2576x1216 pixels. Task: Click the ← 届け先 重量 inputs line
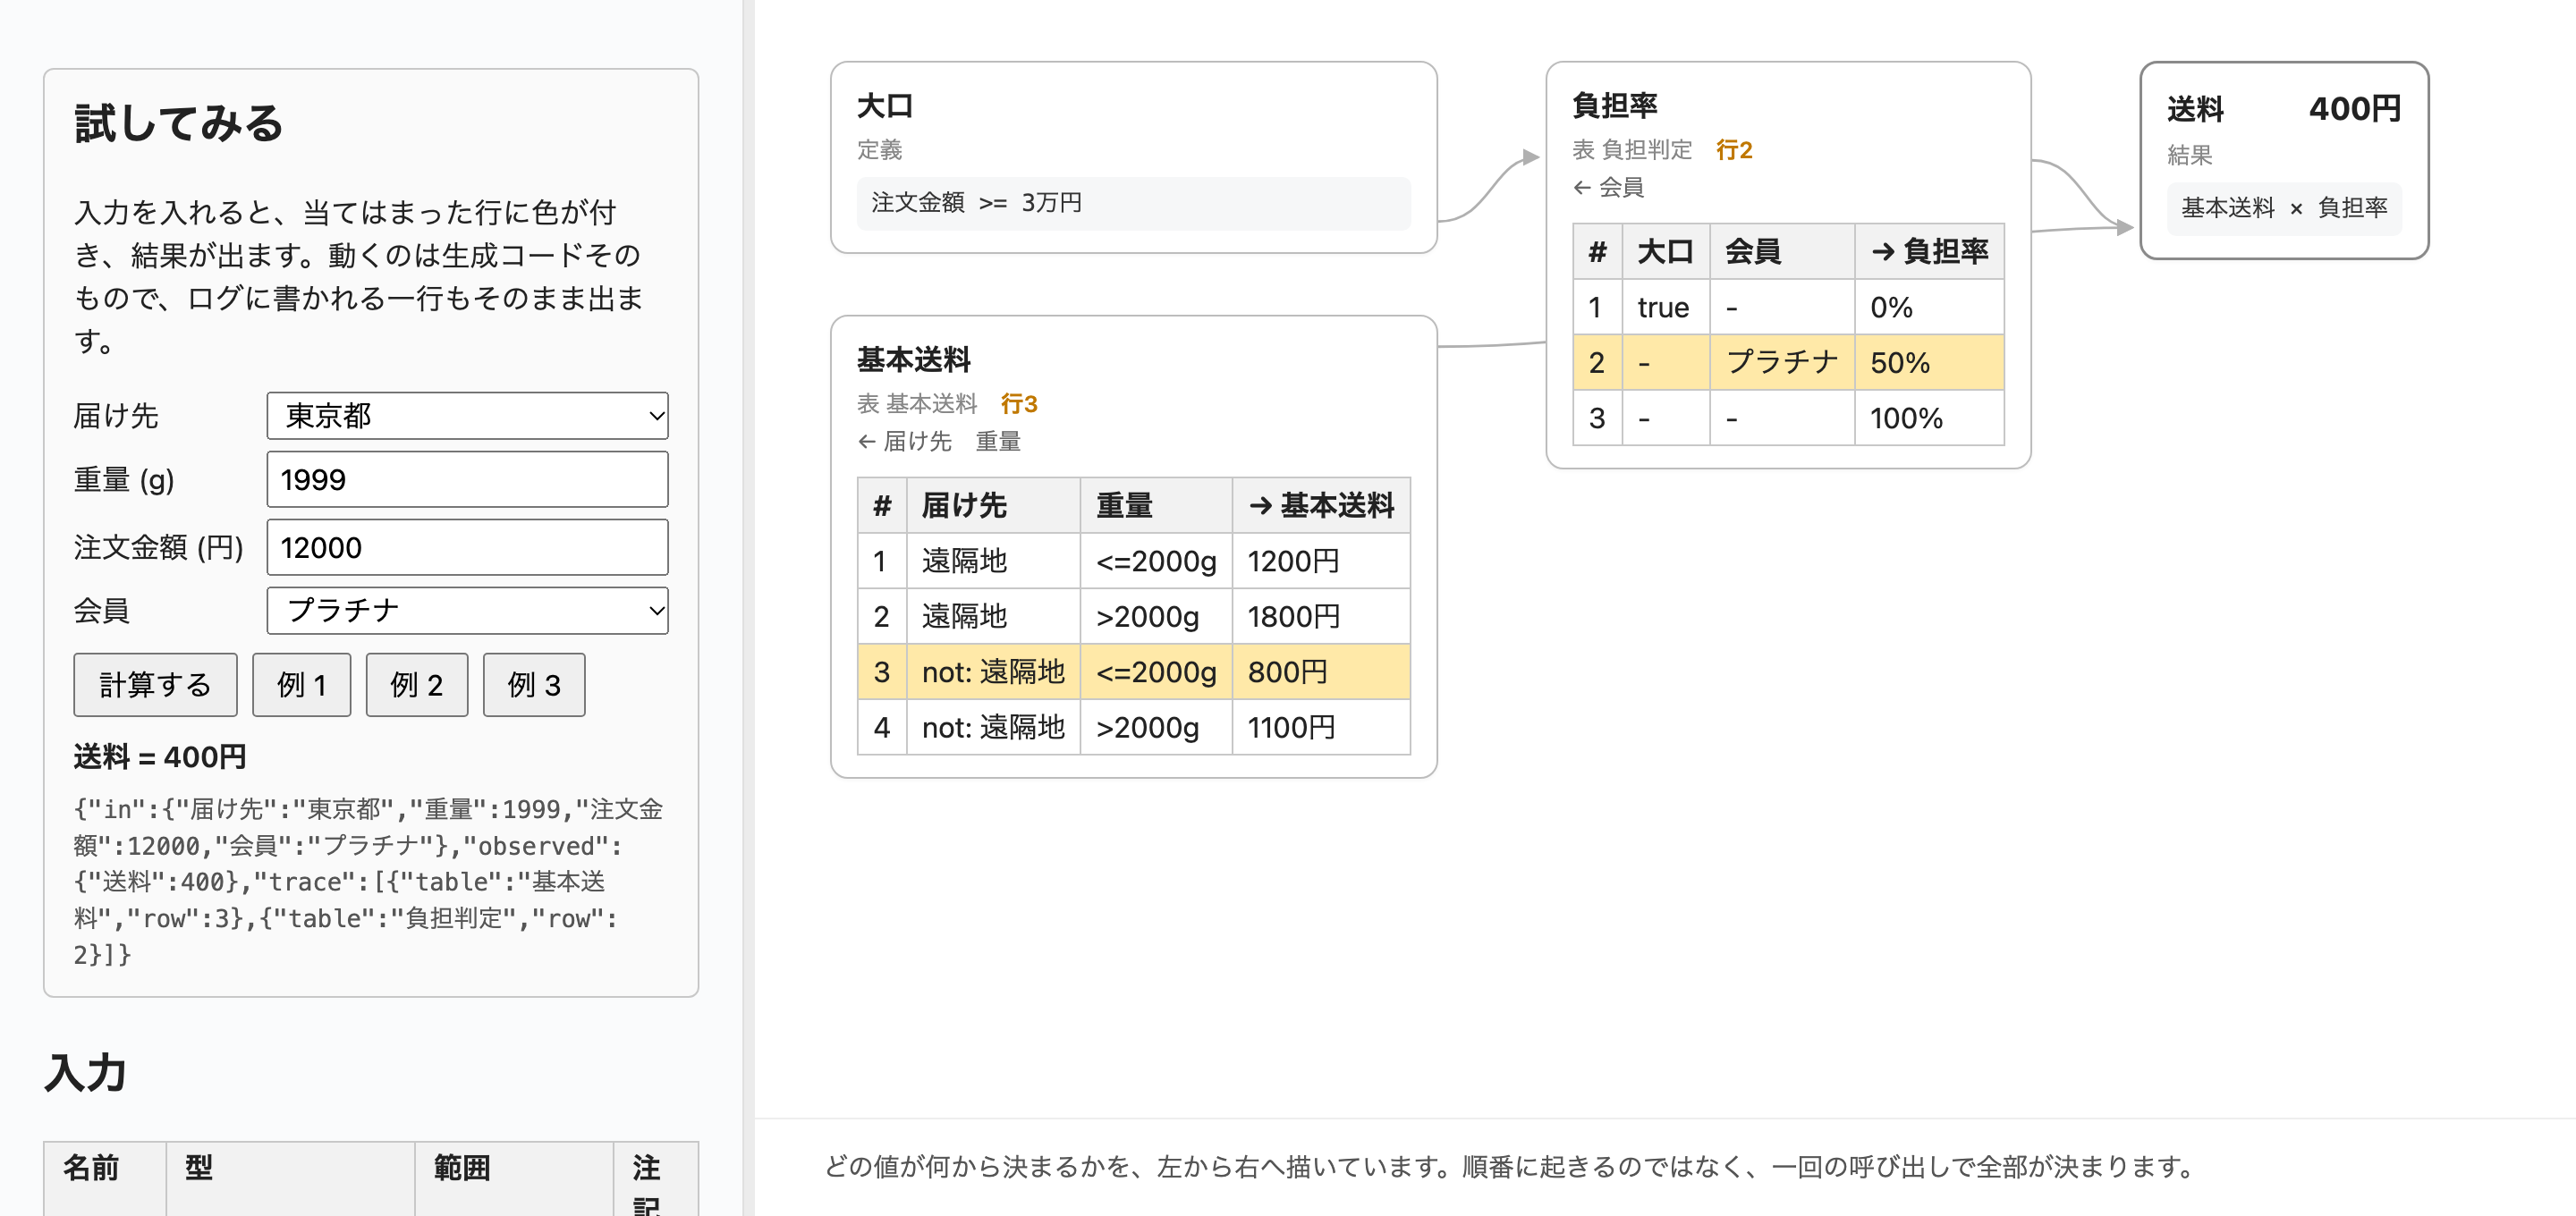click(x=939, y=441)
